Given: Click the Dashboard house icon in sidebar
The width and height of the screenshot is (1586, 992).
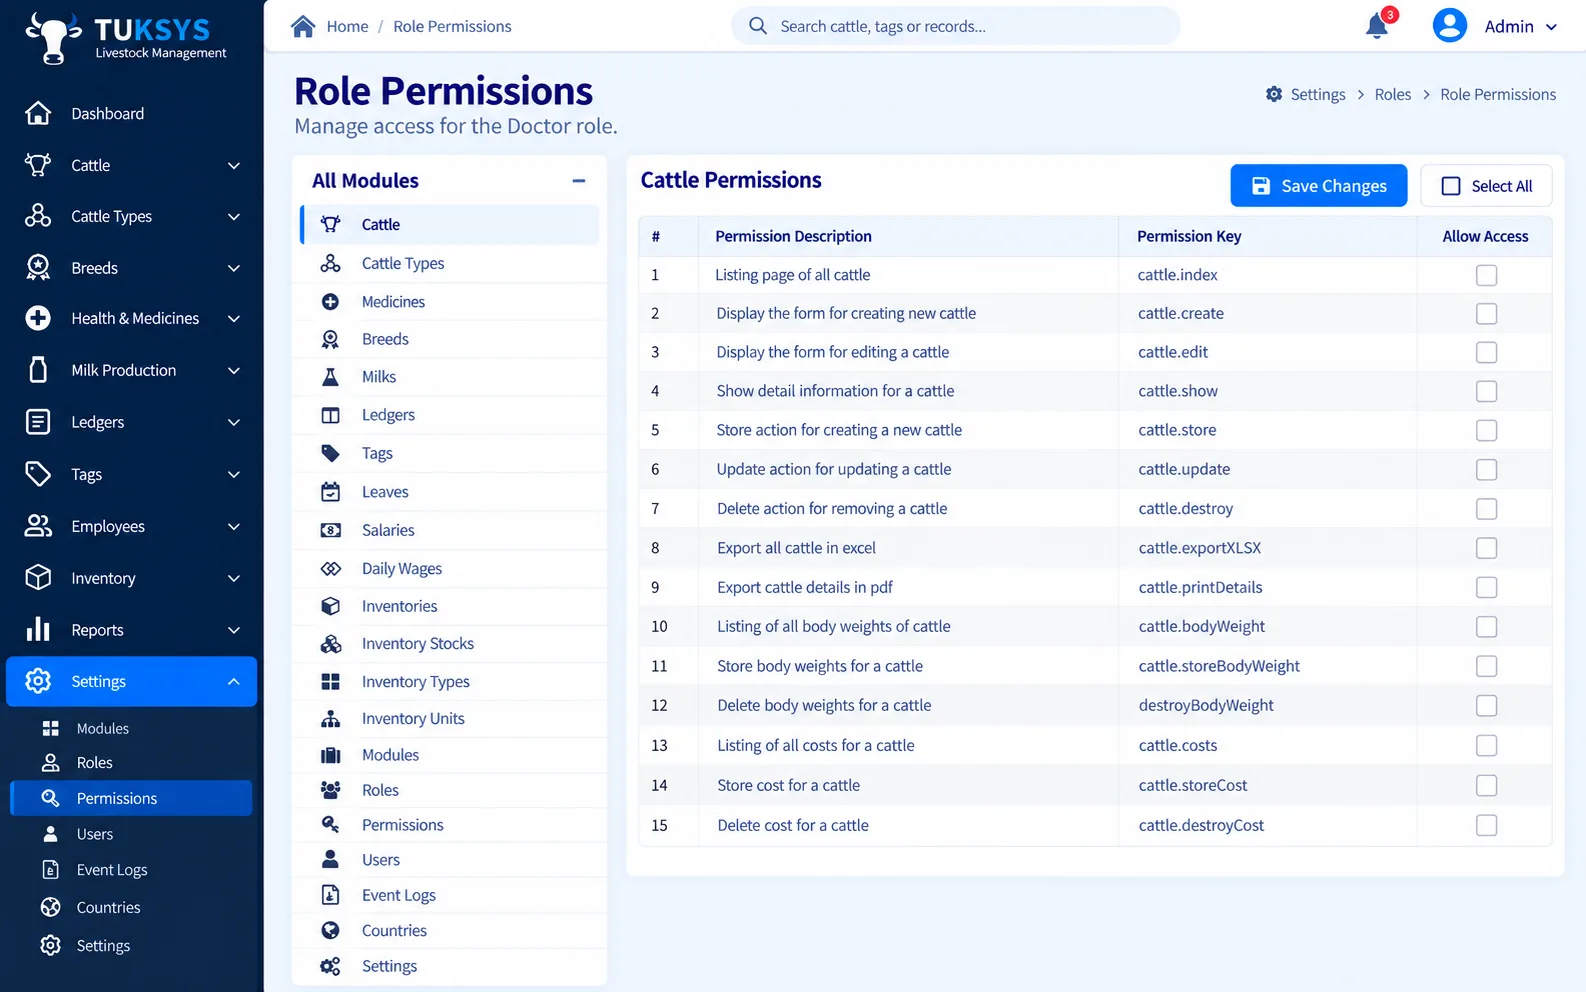Looking at the screenshot, I should coord(38,113).
